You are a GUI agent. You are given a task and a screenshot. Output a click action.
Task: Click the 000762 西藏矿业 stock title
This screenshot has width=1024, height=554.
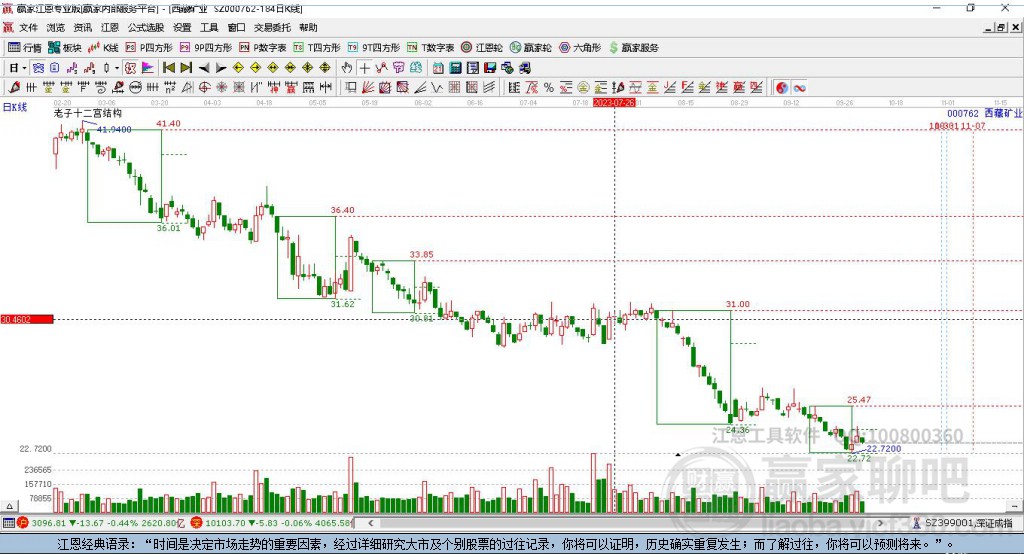[x=985, y=114]
